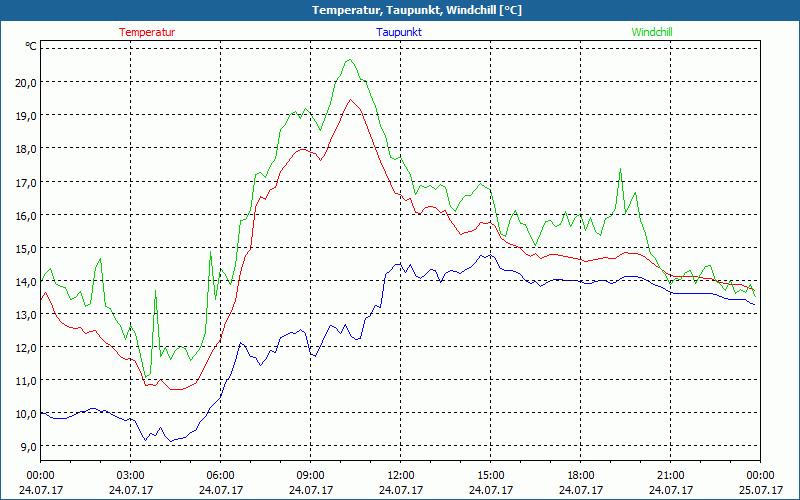Click the 12,0 y-axis value

click(x=26, y=348)
